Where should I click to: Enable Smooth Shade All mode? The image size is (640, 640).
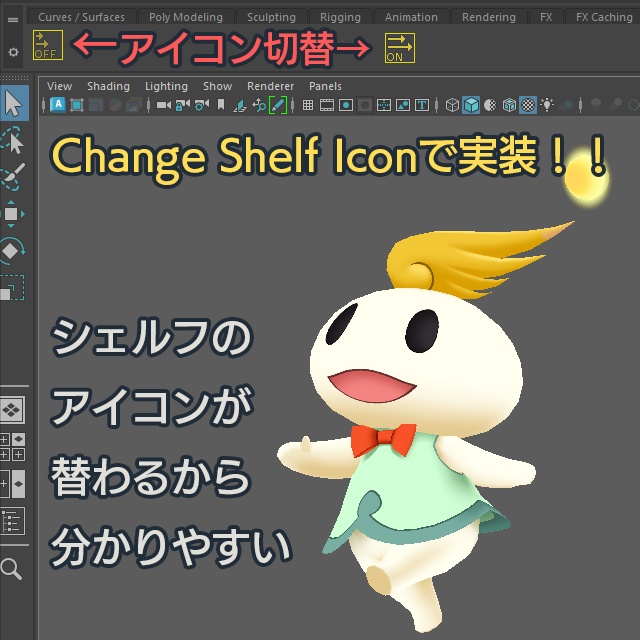[x=471, y=105]
